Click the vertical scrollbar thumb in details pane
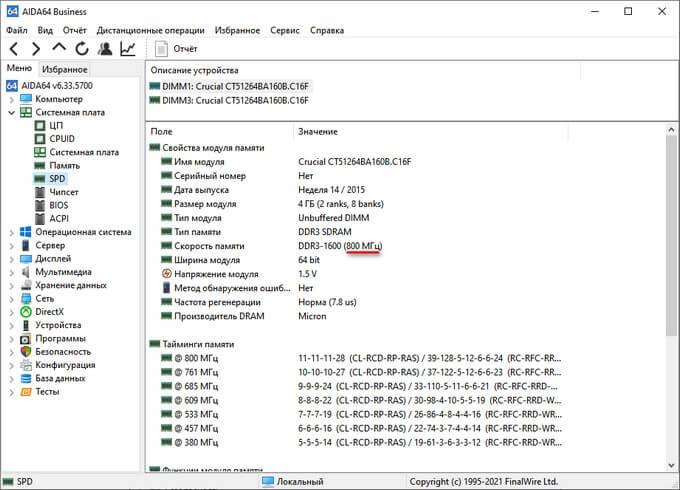The width and height of the screenshot is (680, 490). 671,235
